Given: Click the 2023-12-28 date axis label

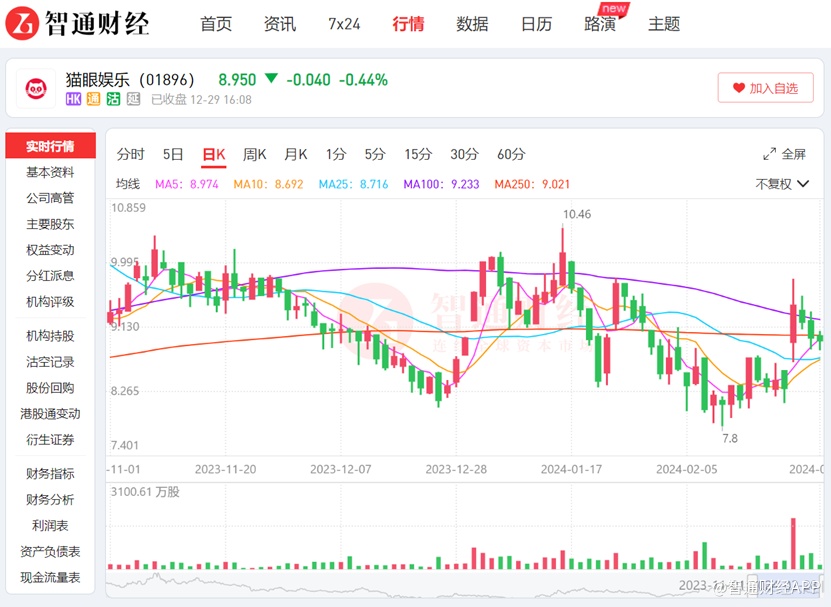Looking at the screenshot, I should [456, 470].
